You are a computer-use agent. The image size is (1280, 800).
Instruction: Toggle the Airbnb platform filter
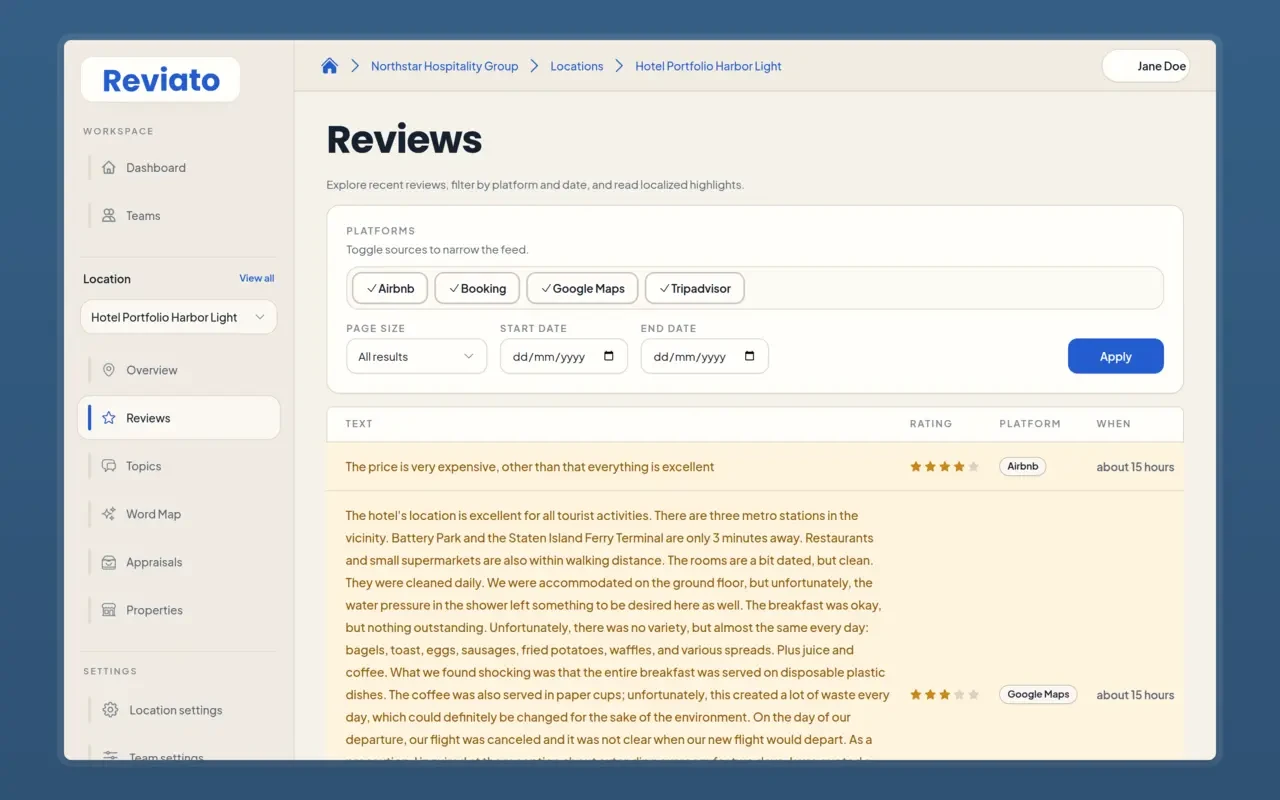tap(390, 288)
